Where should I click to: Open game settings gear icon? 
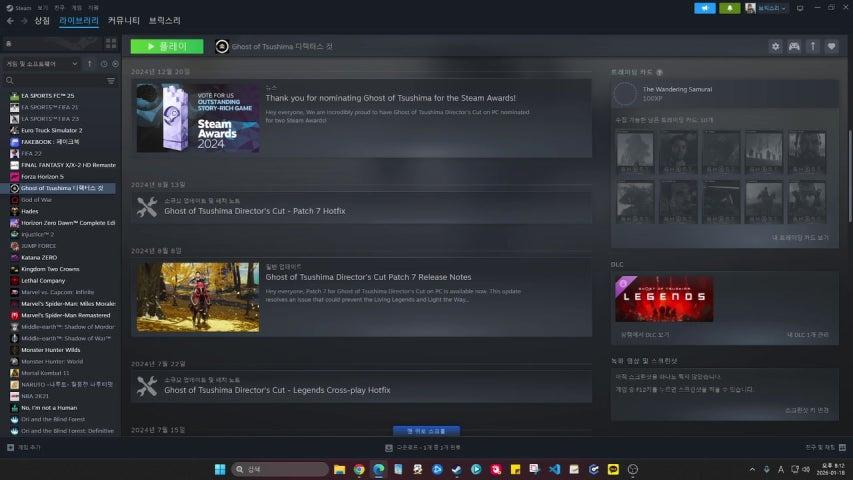point(775,47)
